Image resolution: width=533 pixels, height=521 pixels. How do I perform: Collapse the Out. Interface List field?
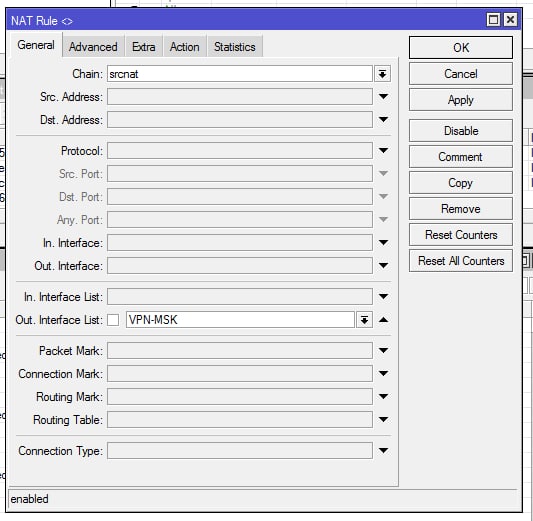tap(383, 319)
